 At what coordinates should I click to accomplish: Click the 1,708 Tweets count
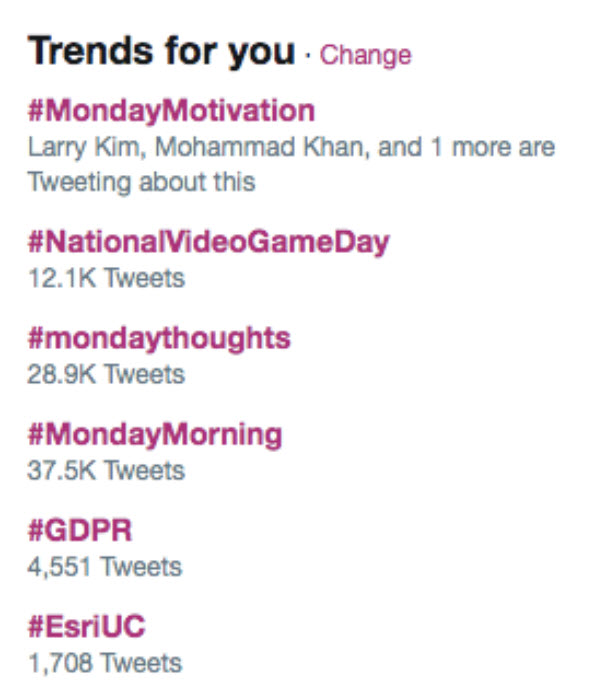pos(104,662)
